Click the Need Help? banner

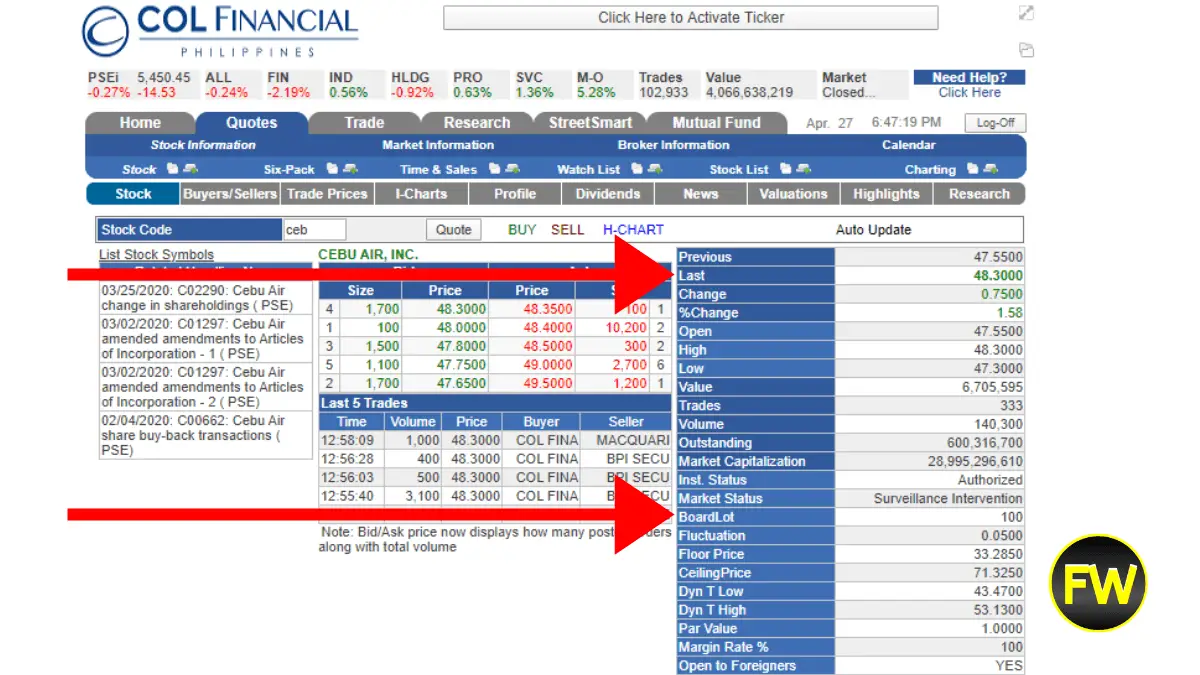pyautogui.click(x=969, y=77)
